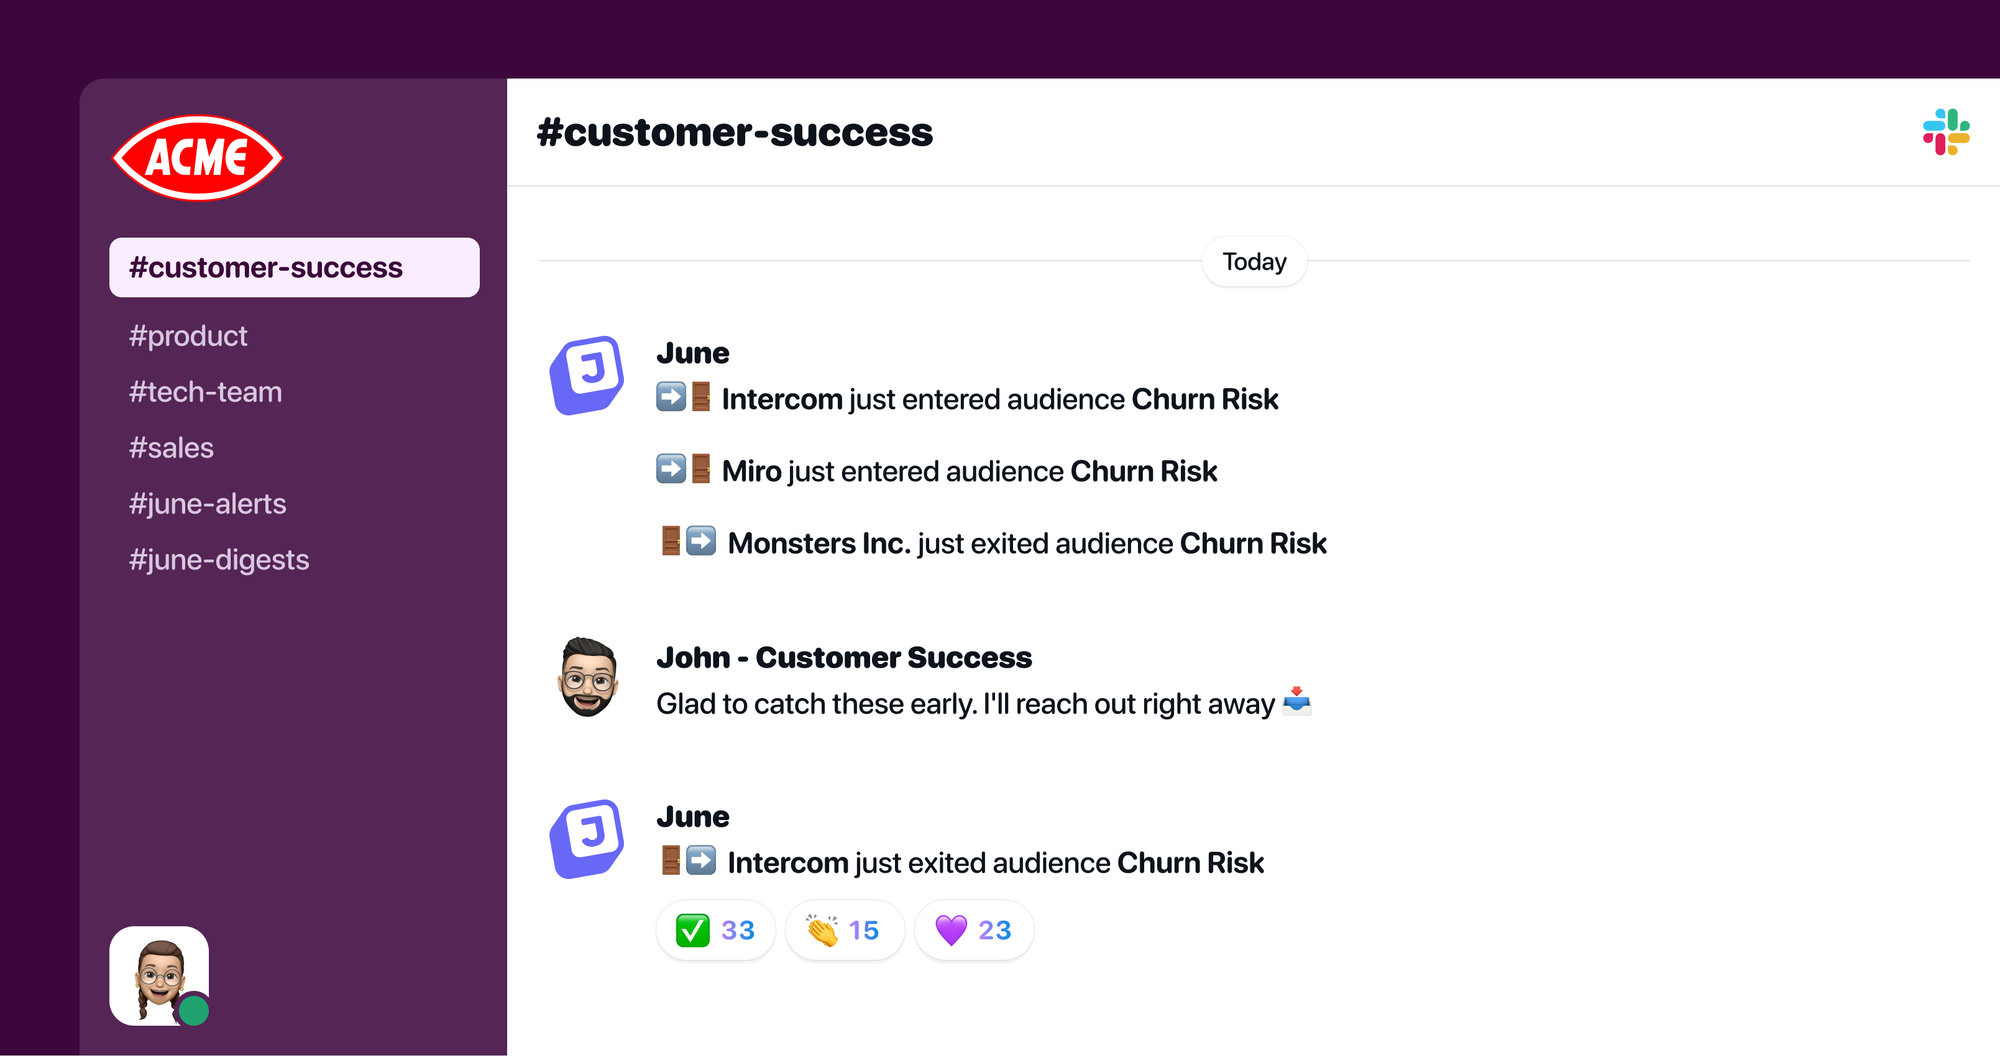Click the green online status dot
This screenshot has height=1057, width=2000.
point(193,1011)
